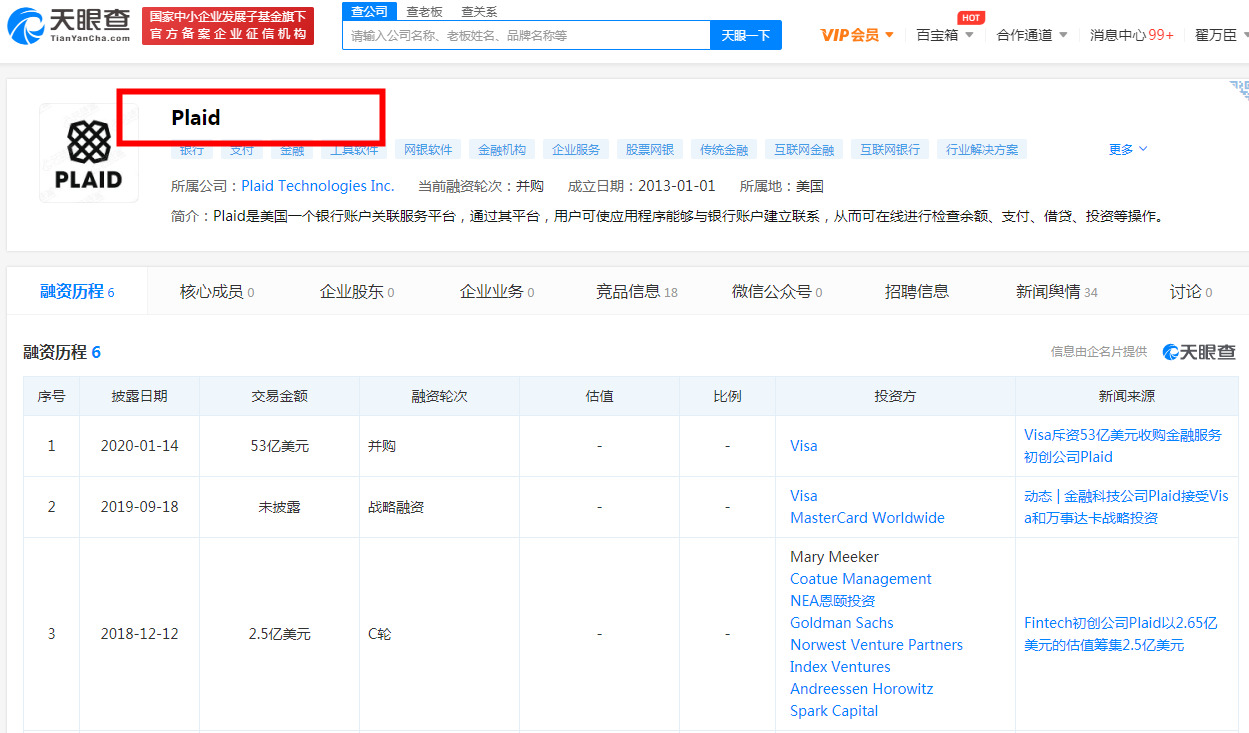Select the 查公司 search tab

[x=369, y=11]
